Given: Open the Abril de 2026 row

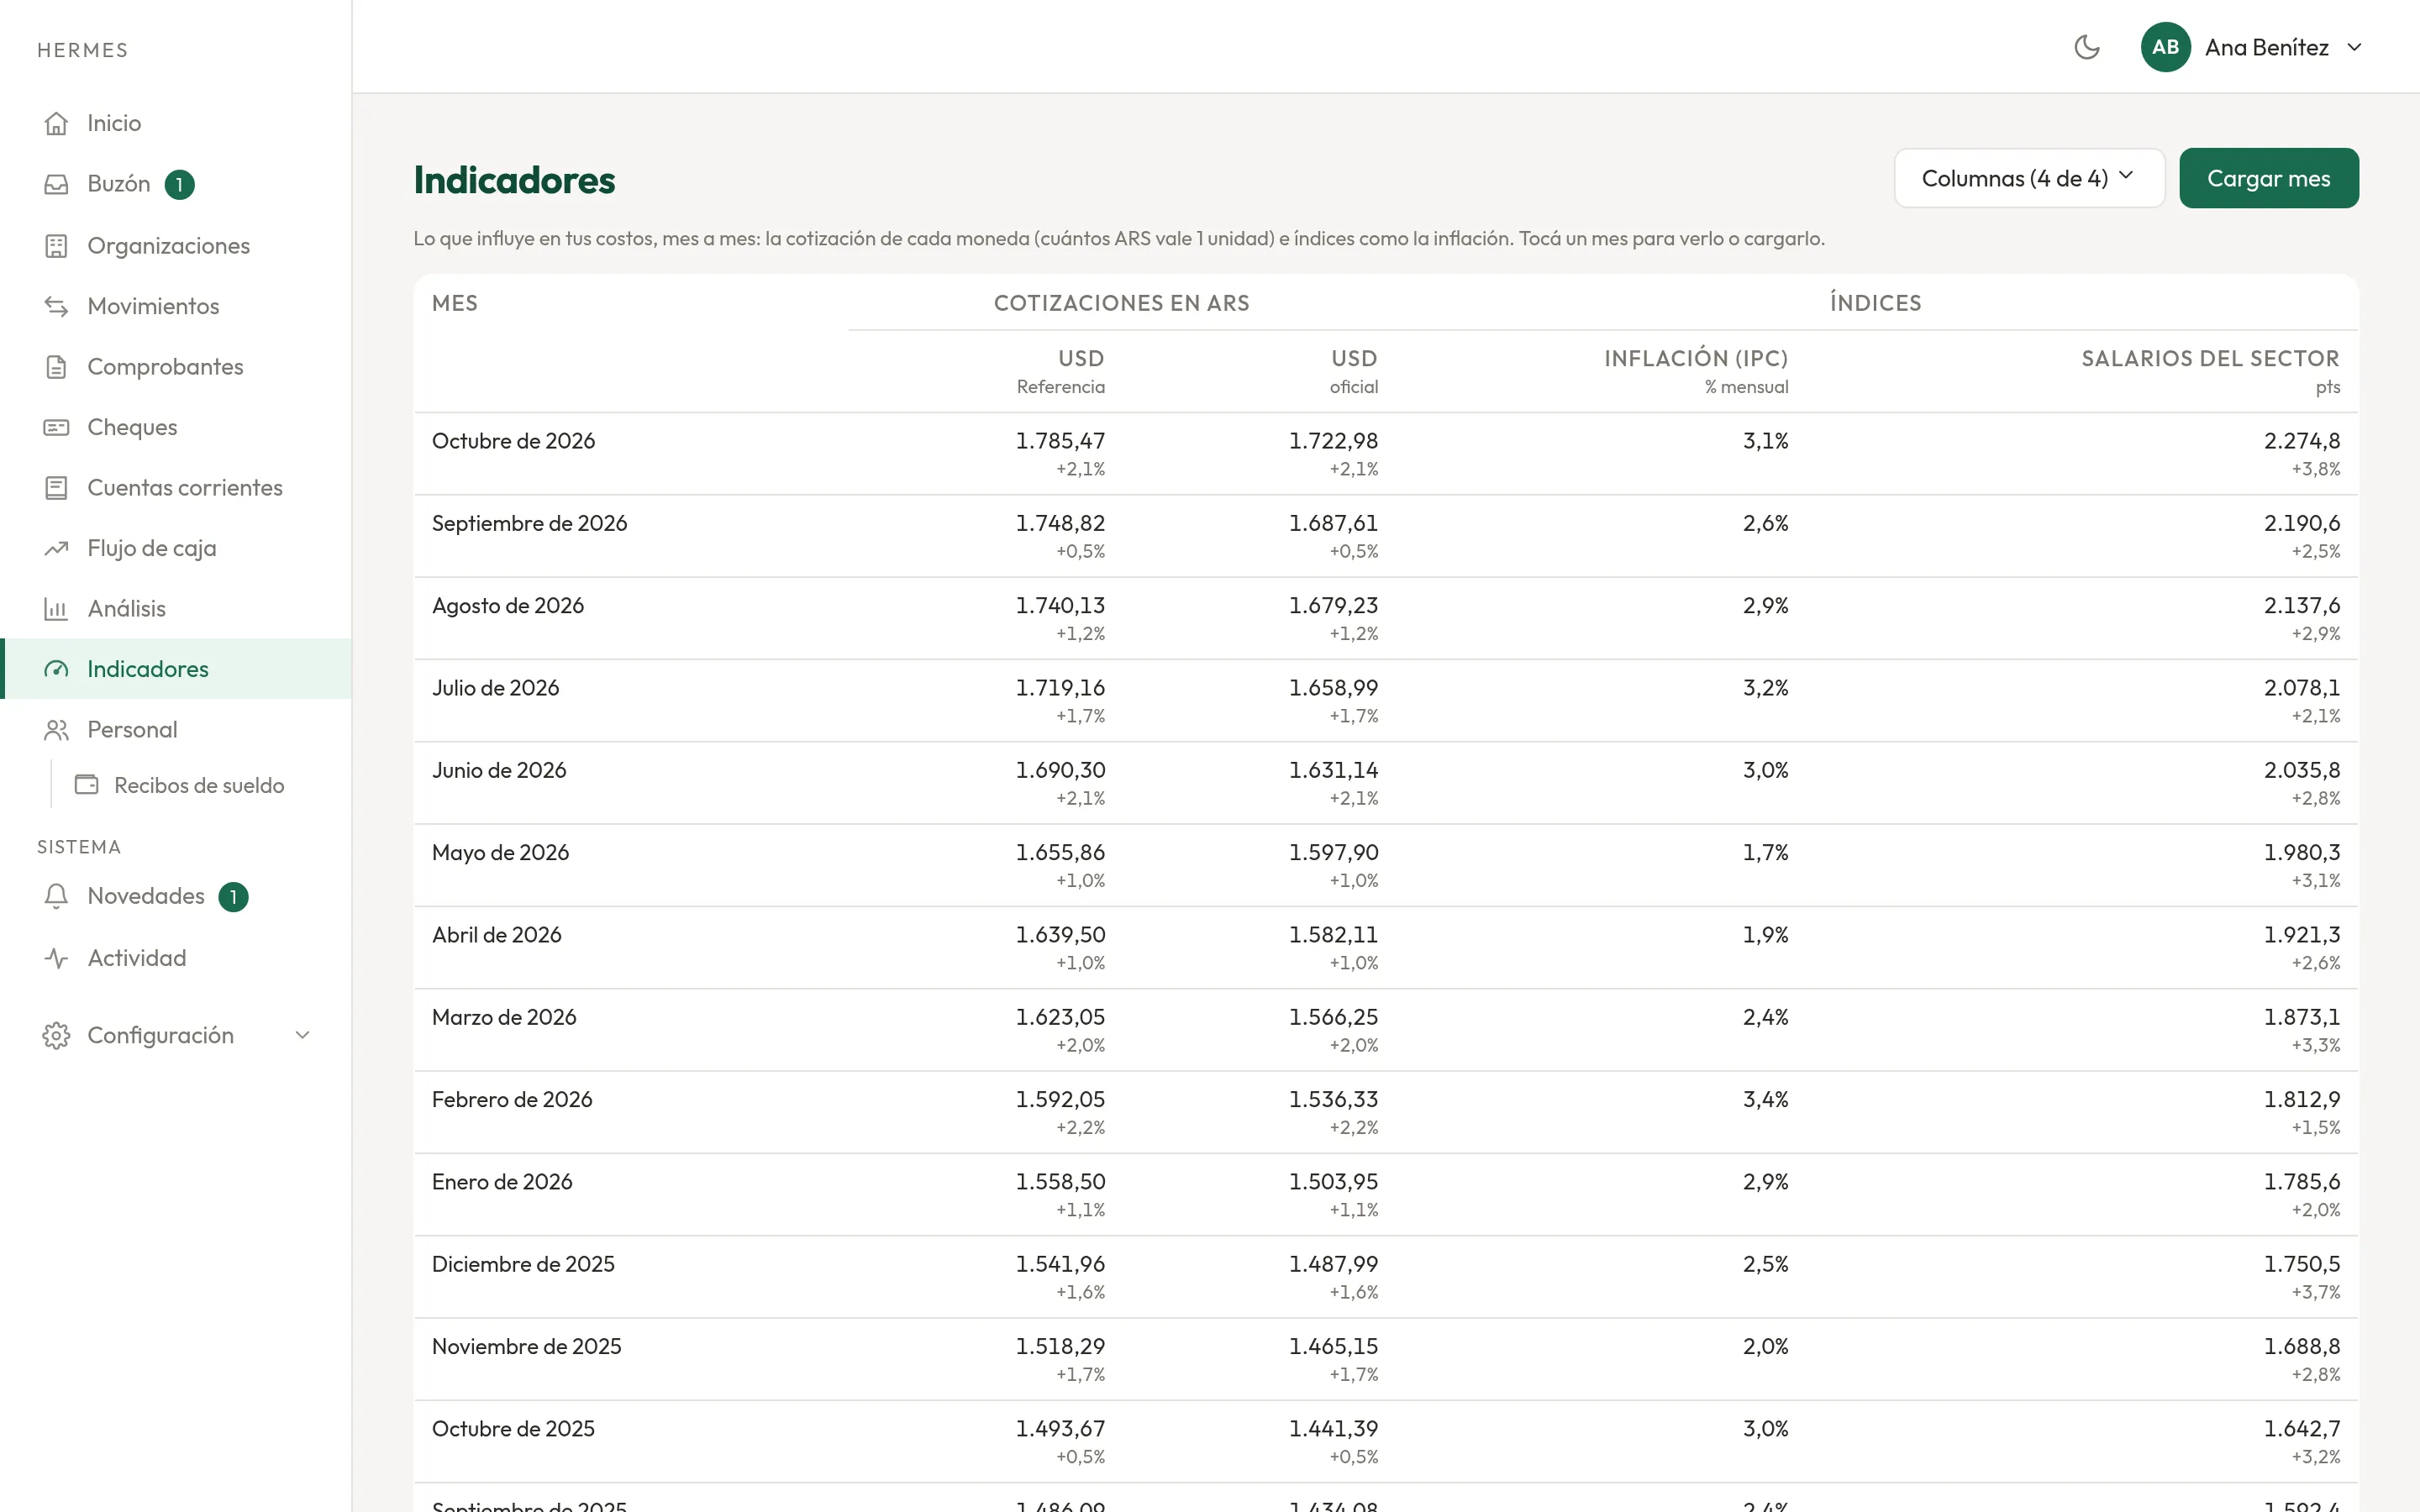Looking at the screenshot, I should pyautogui.click(x=1386, y=947).
